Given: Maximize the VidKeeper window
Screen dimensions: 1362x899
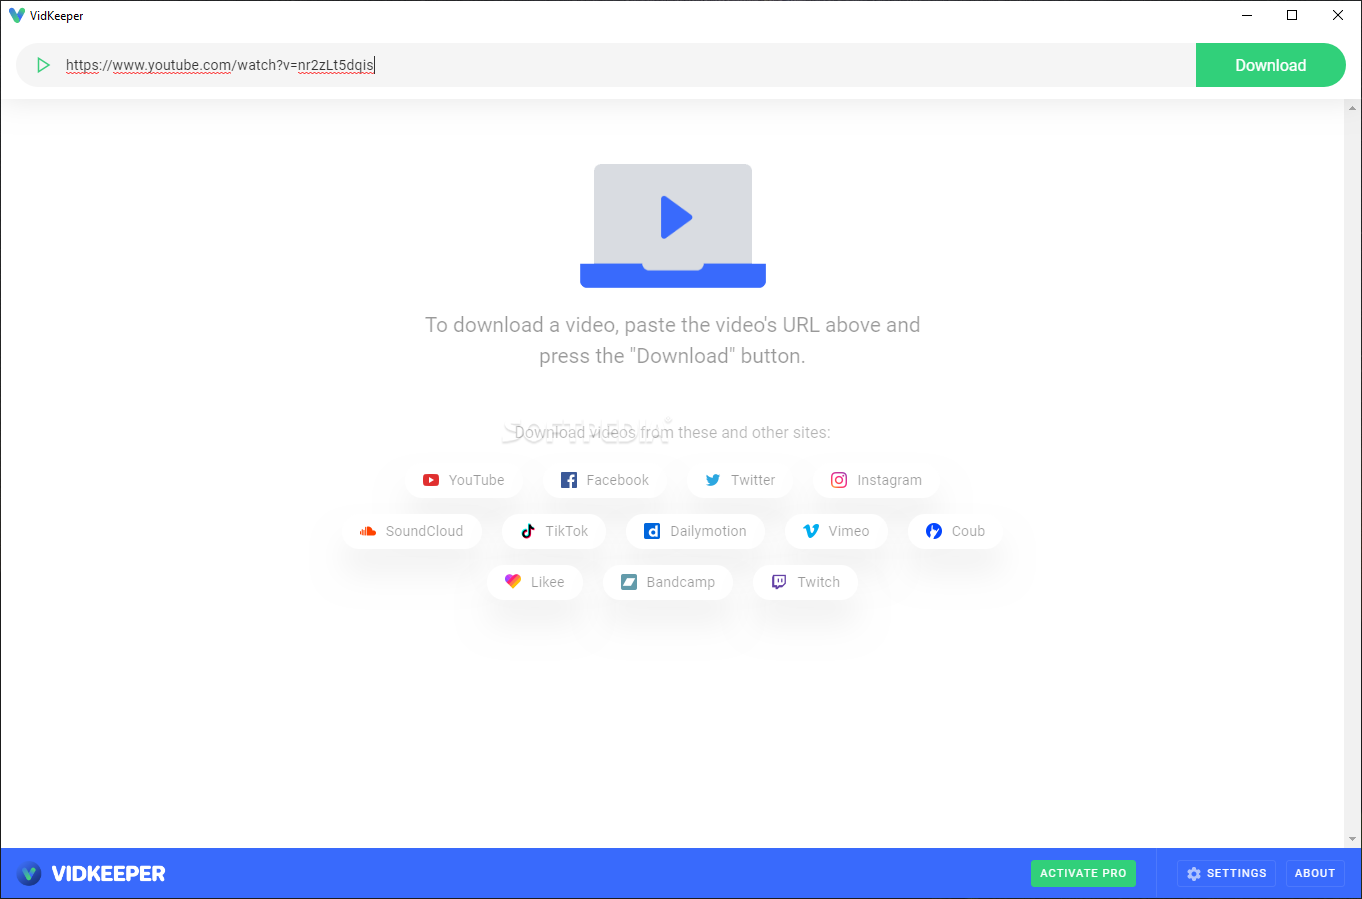Looking at the screenshot, I should 1292,15.
